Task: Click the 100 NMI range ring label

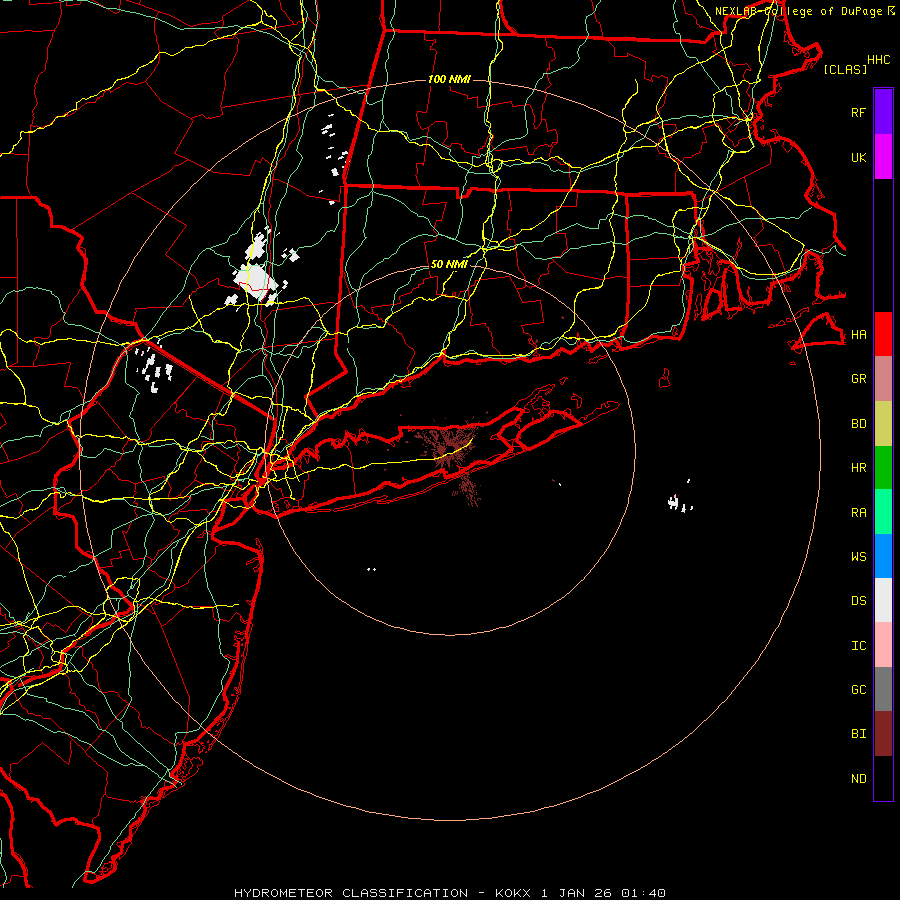Action: click(449, 79)
